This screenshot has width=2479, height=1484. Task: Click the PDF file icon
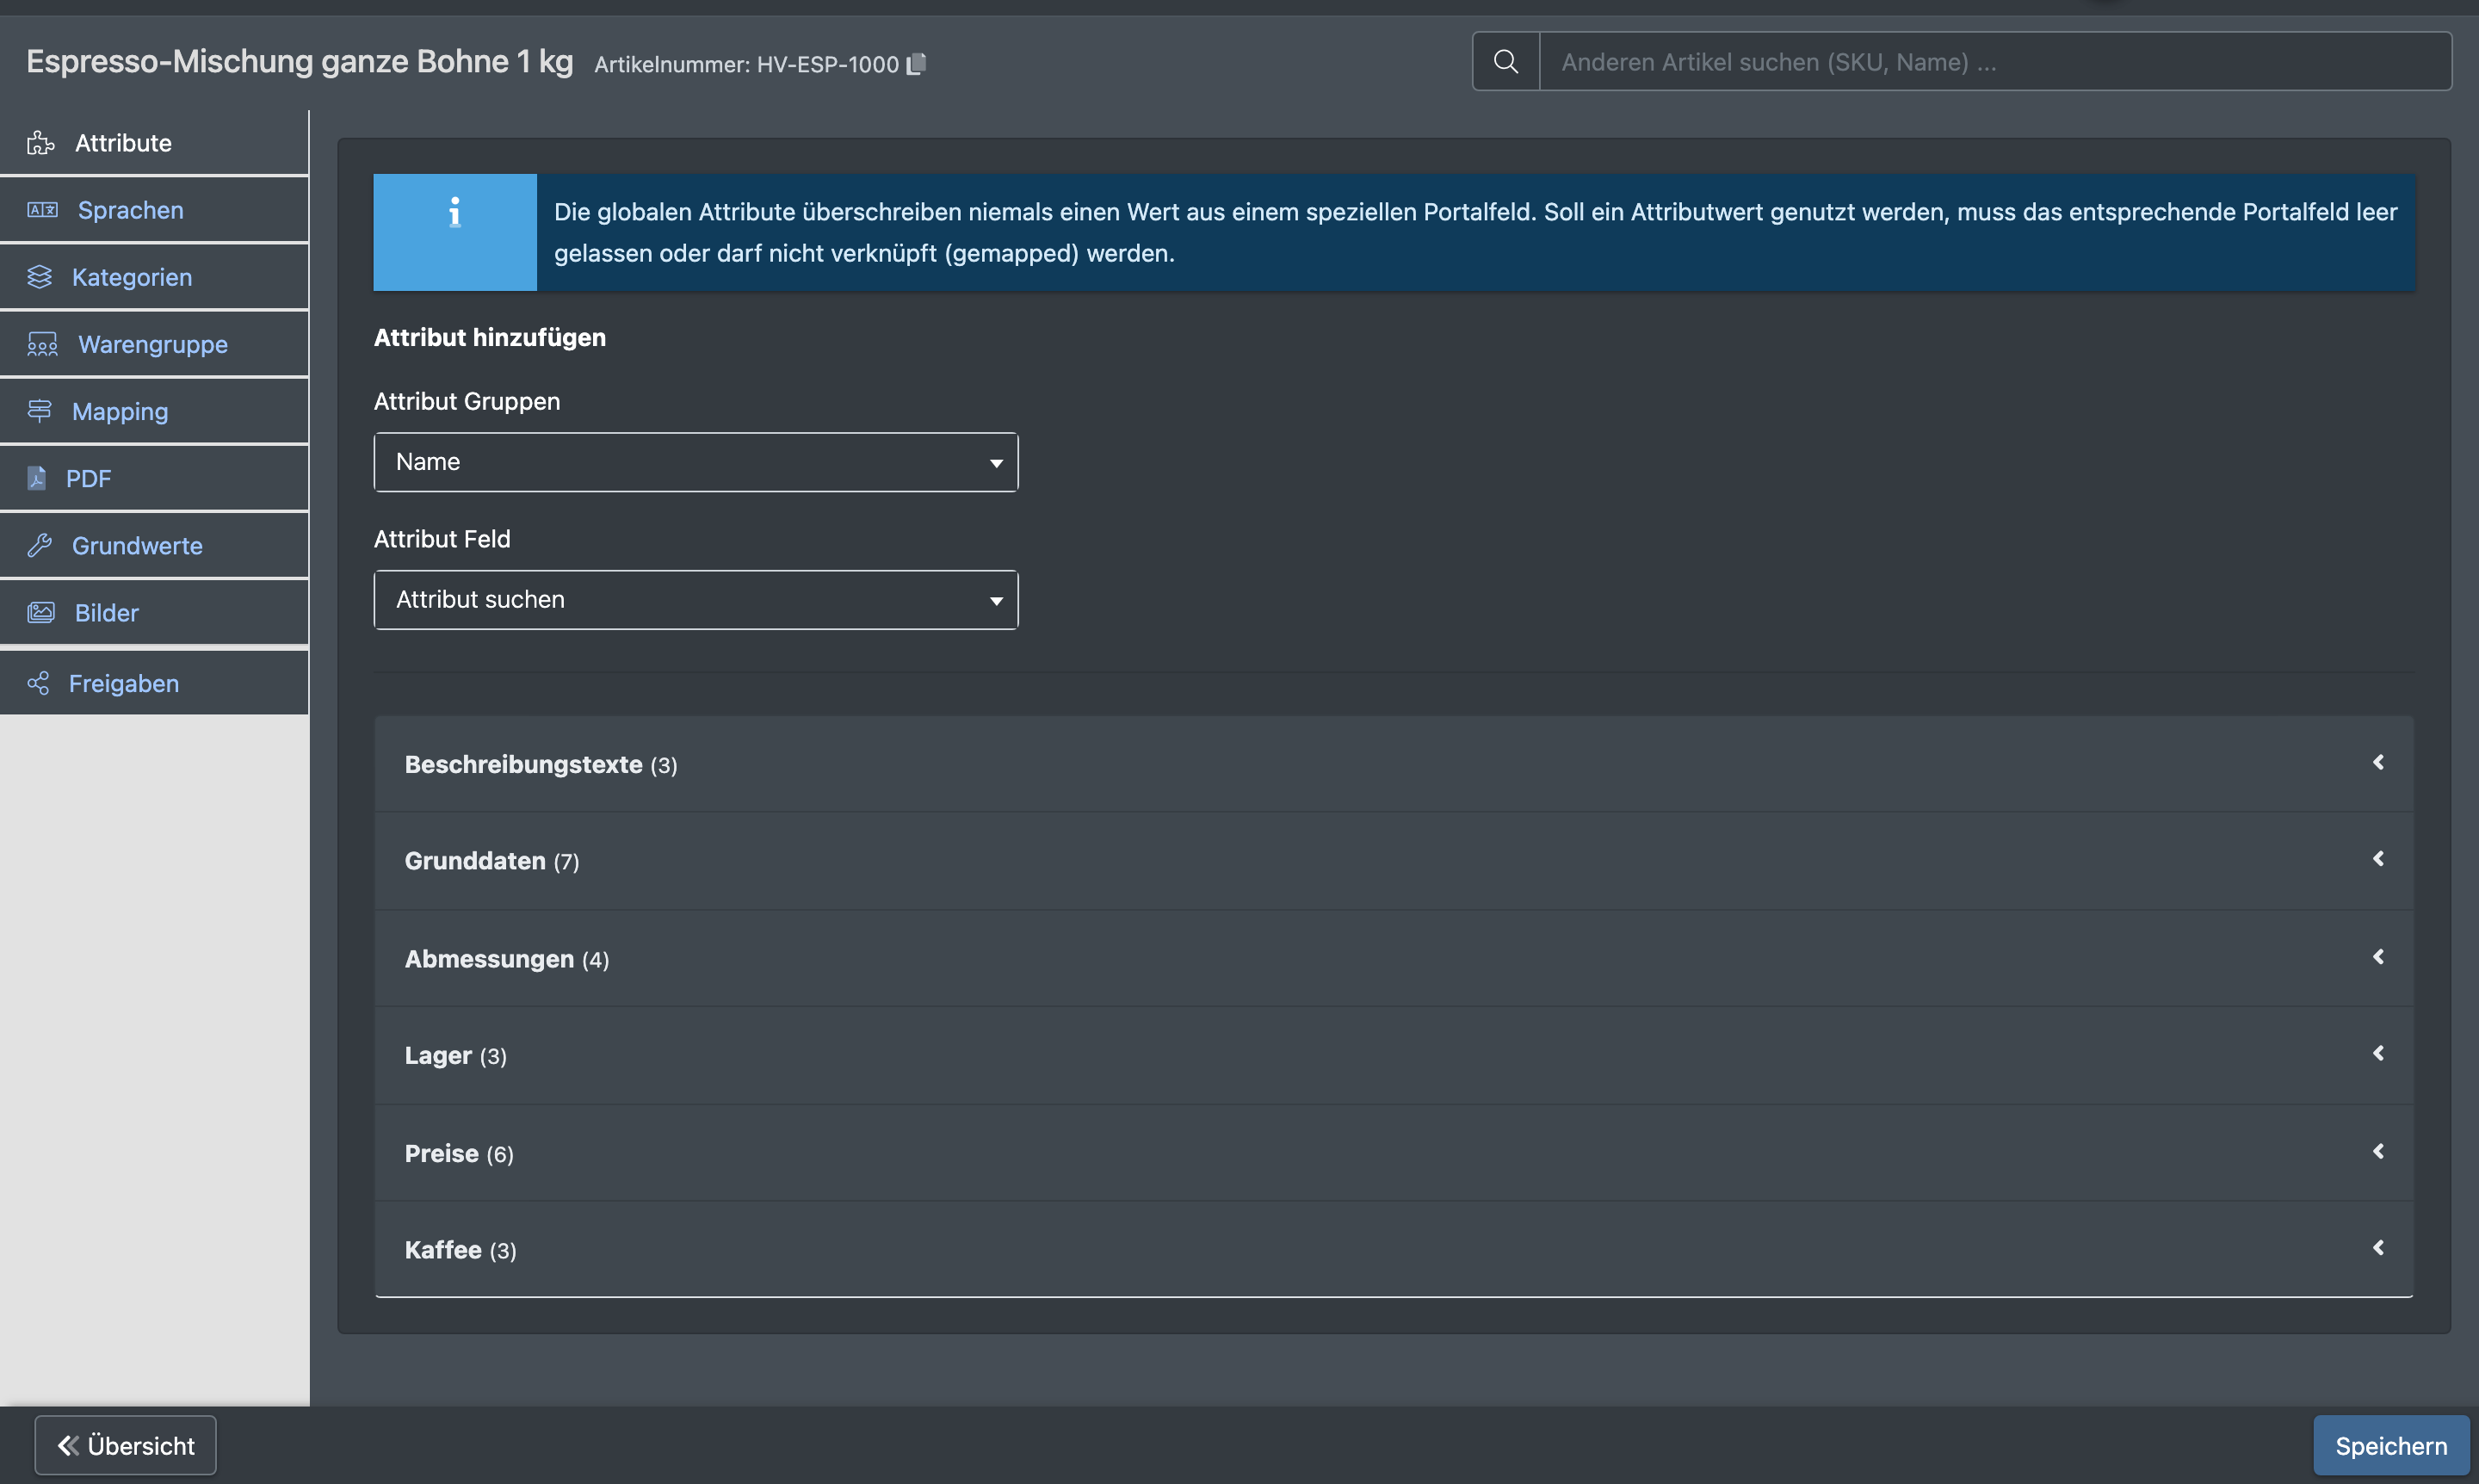point(37,478)
